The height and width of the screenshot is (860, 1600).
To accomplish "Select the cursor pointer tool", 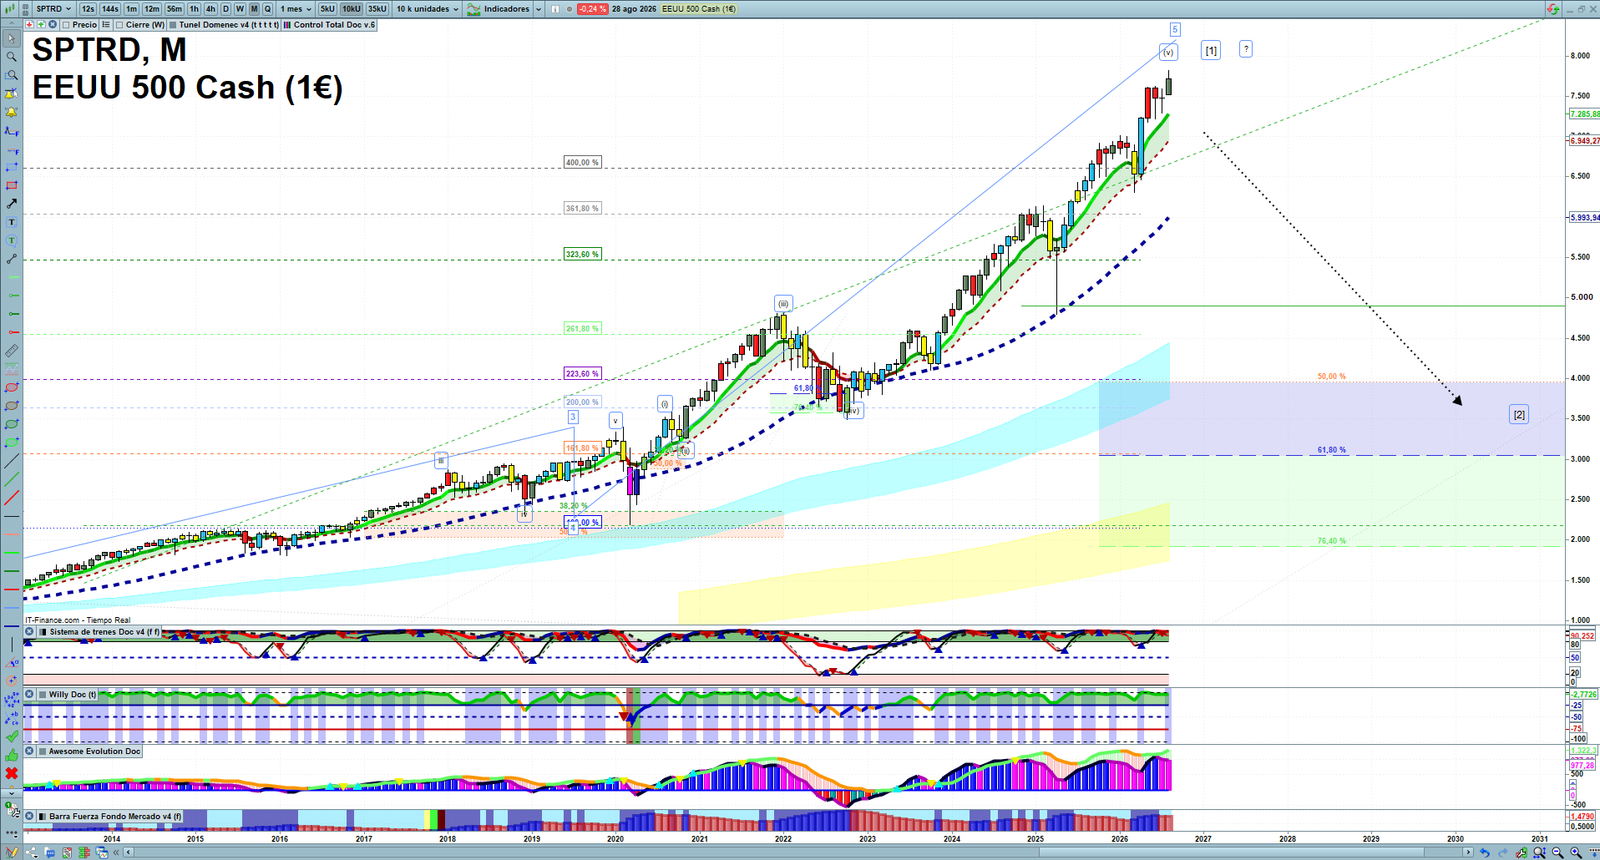I will (12, 38).
